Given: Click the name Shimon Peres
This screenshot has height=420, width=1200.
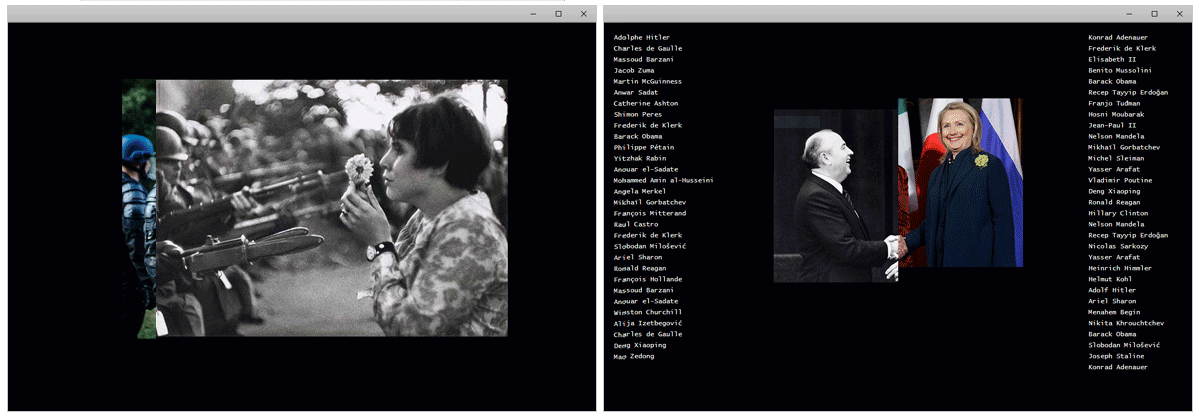Looking at the screenshot, I should point(638,114).
